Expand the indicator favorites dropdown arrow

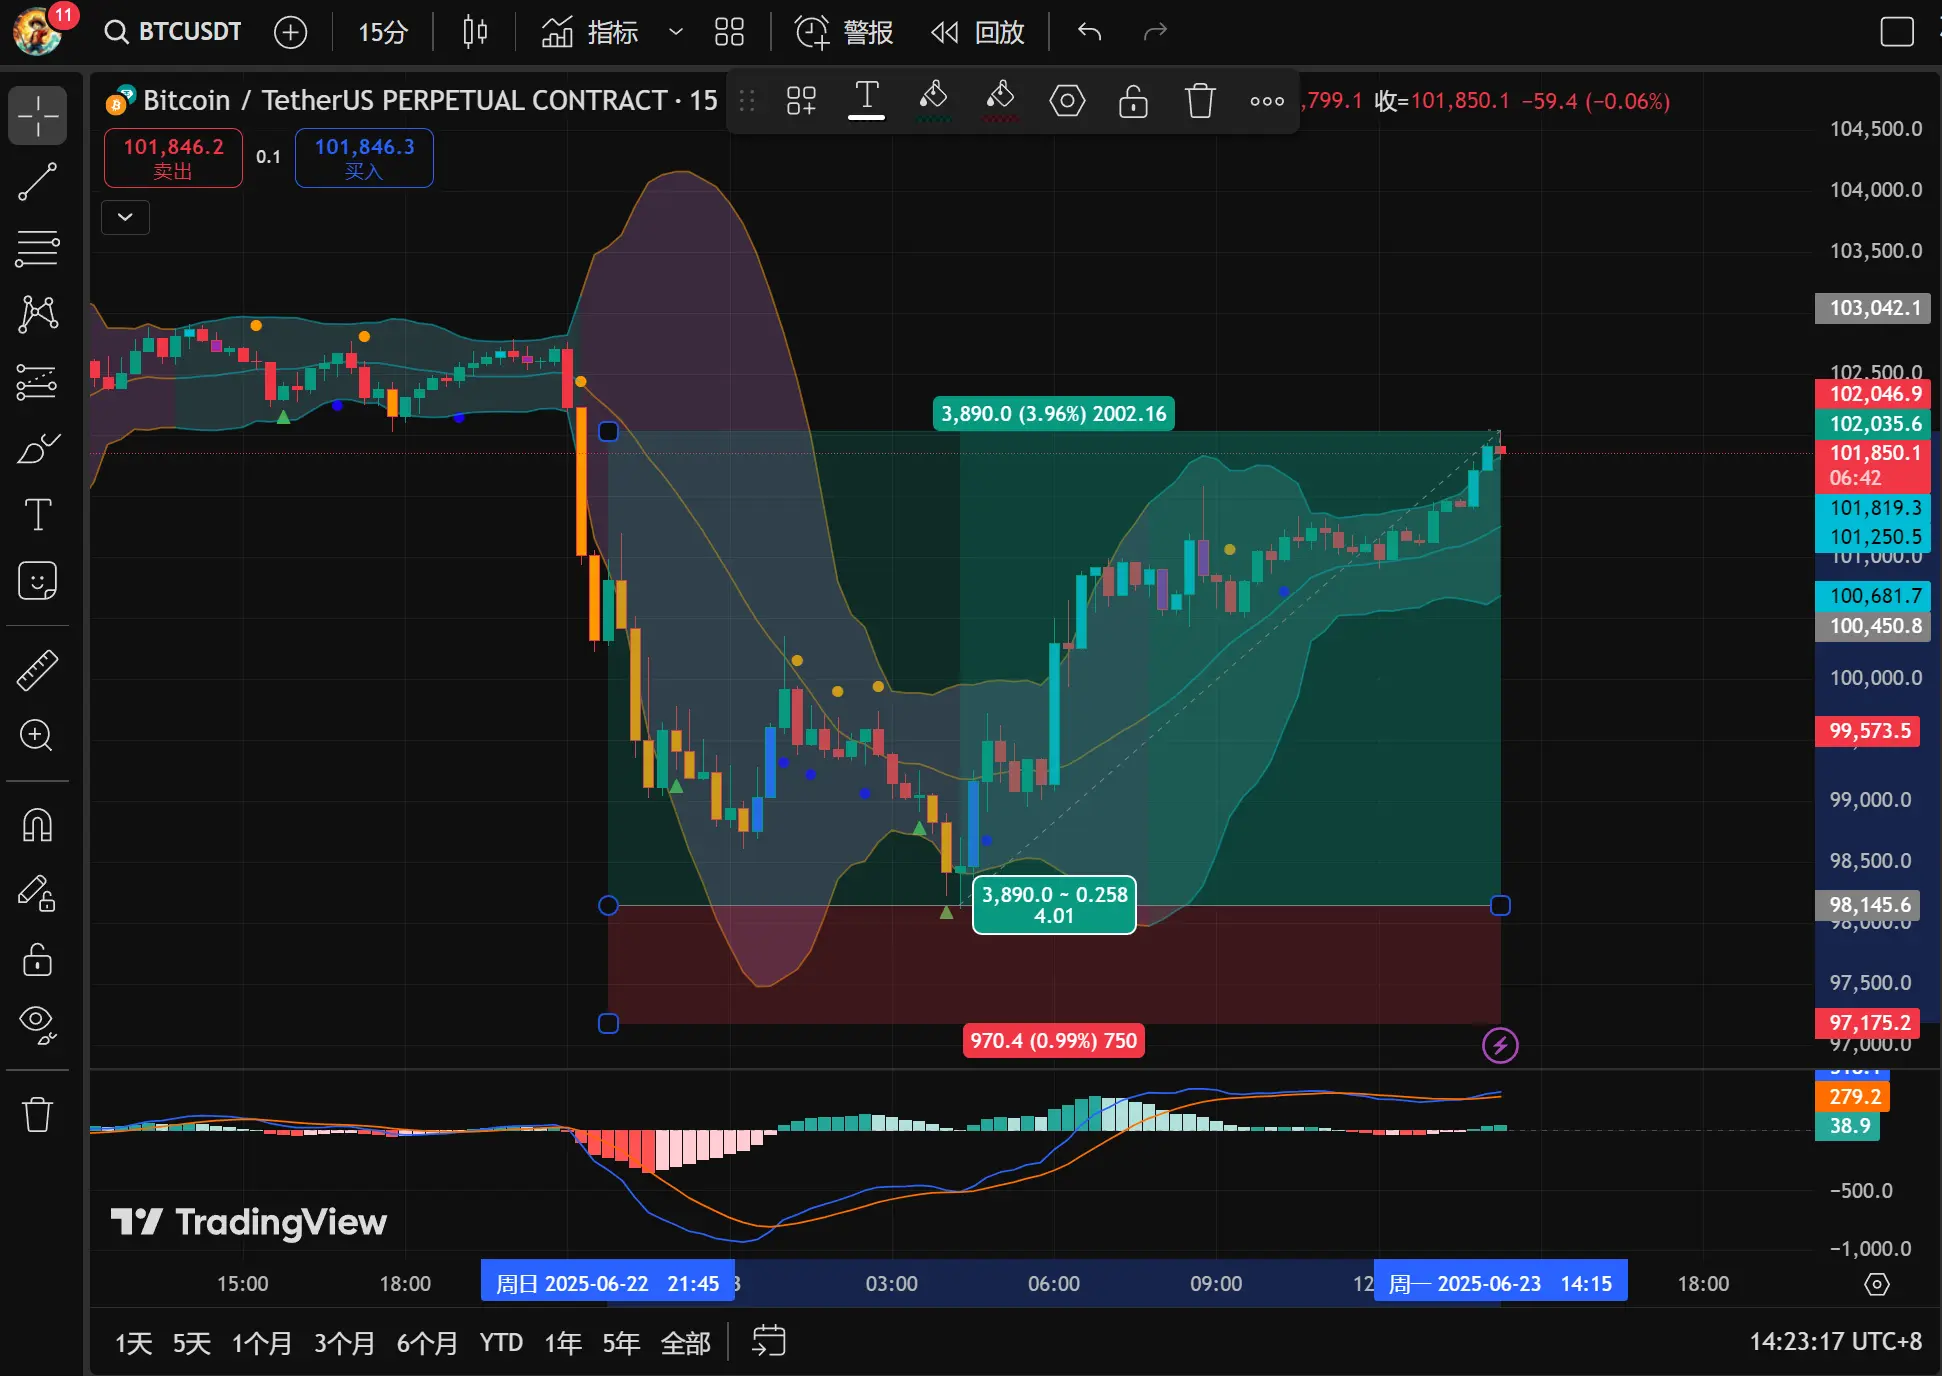coord(676,32)
